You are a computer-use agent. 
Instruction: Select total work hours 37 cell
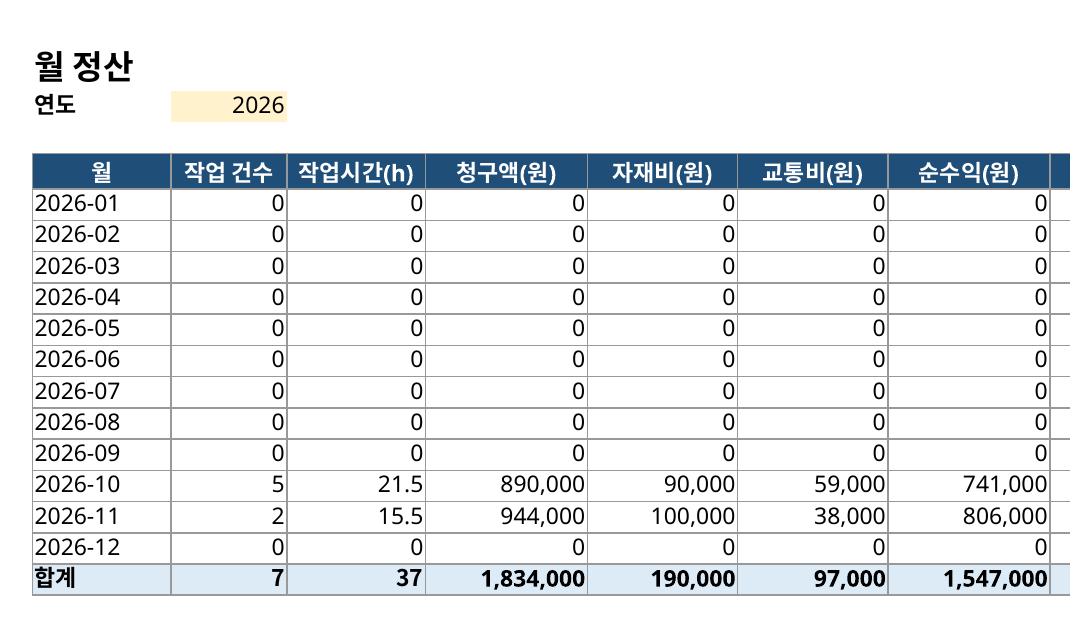pos(356,579)
